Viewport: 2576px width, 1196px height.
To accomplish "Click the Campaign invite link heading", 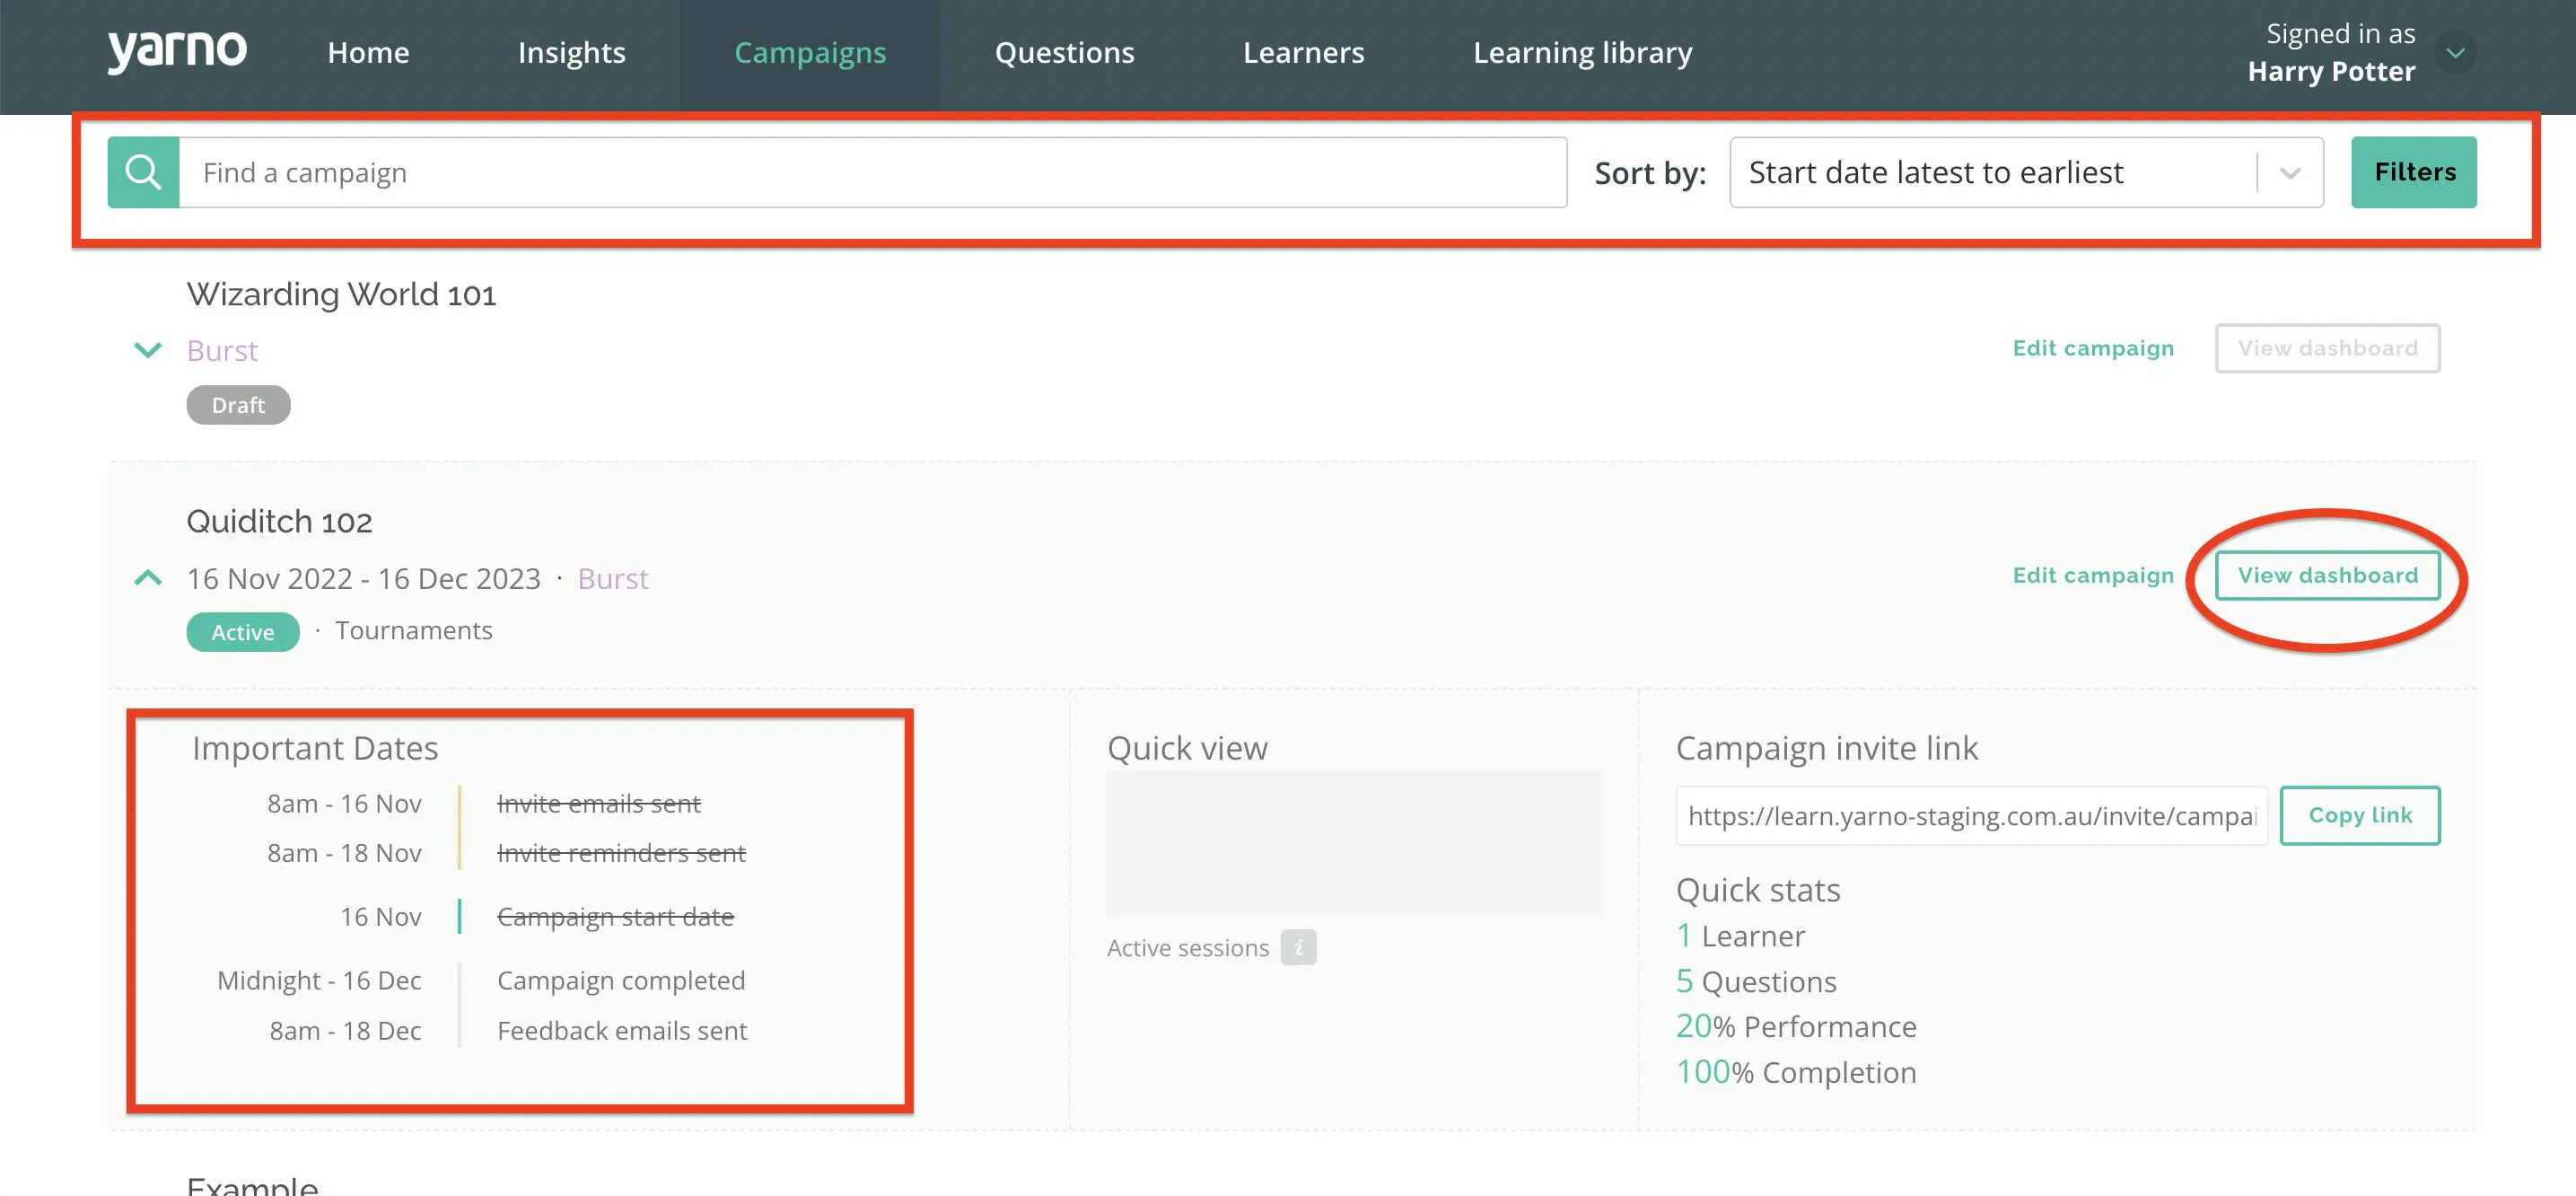I will point(1826,748).
